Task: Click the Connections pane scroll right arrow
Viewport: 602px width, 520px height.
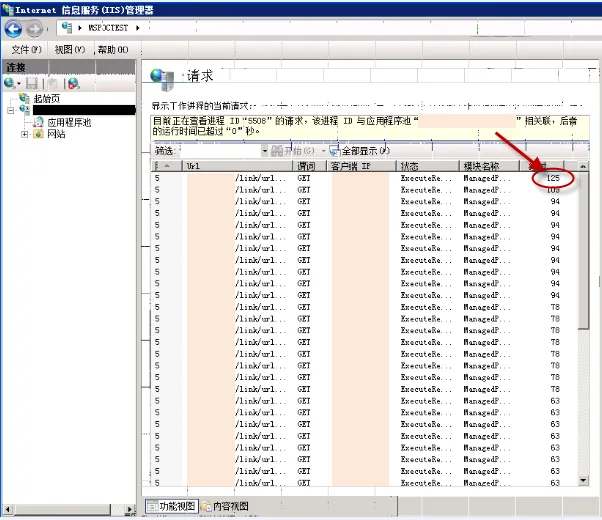Action: [130, 509]
